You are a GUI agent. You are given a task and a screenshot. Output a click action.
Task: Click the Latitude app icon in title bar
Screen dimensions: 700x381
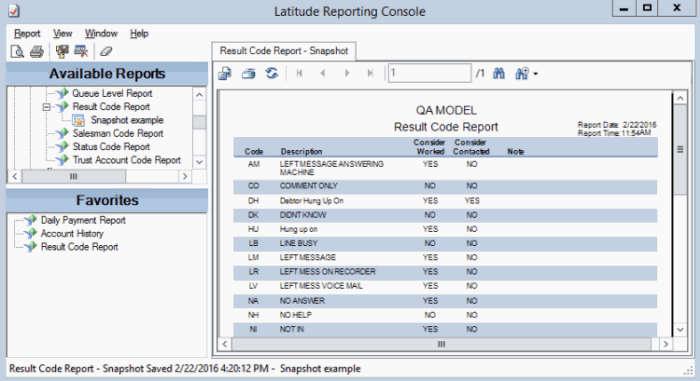tap(14, 11)
